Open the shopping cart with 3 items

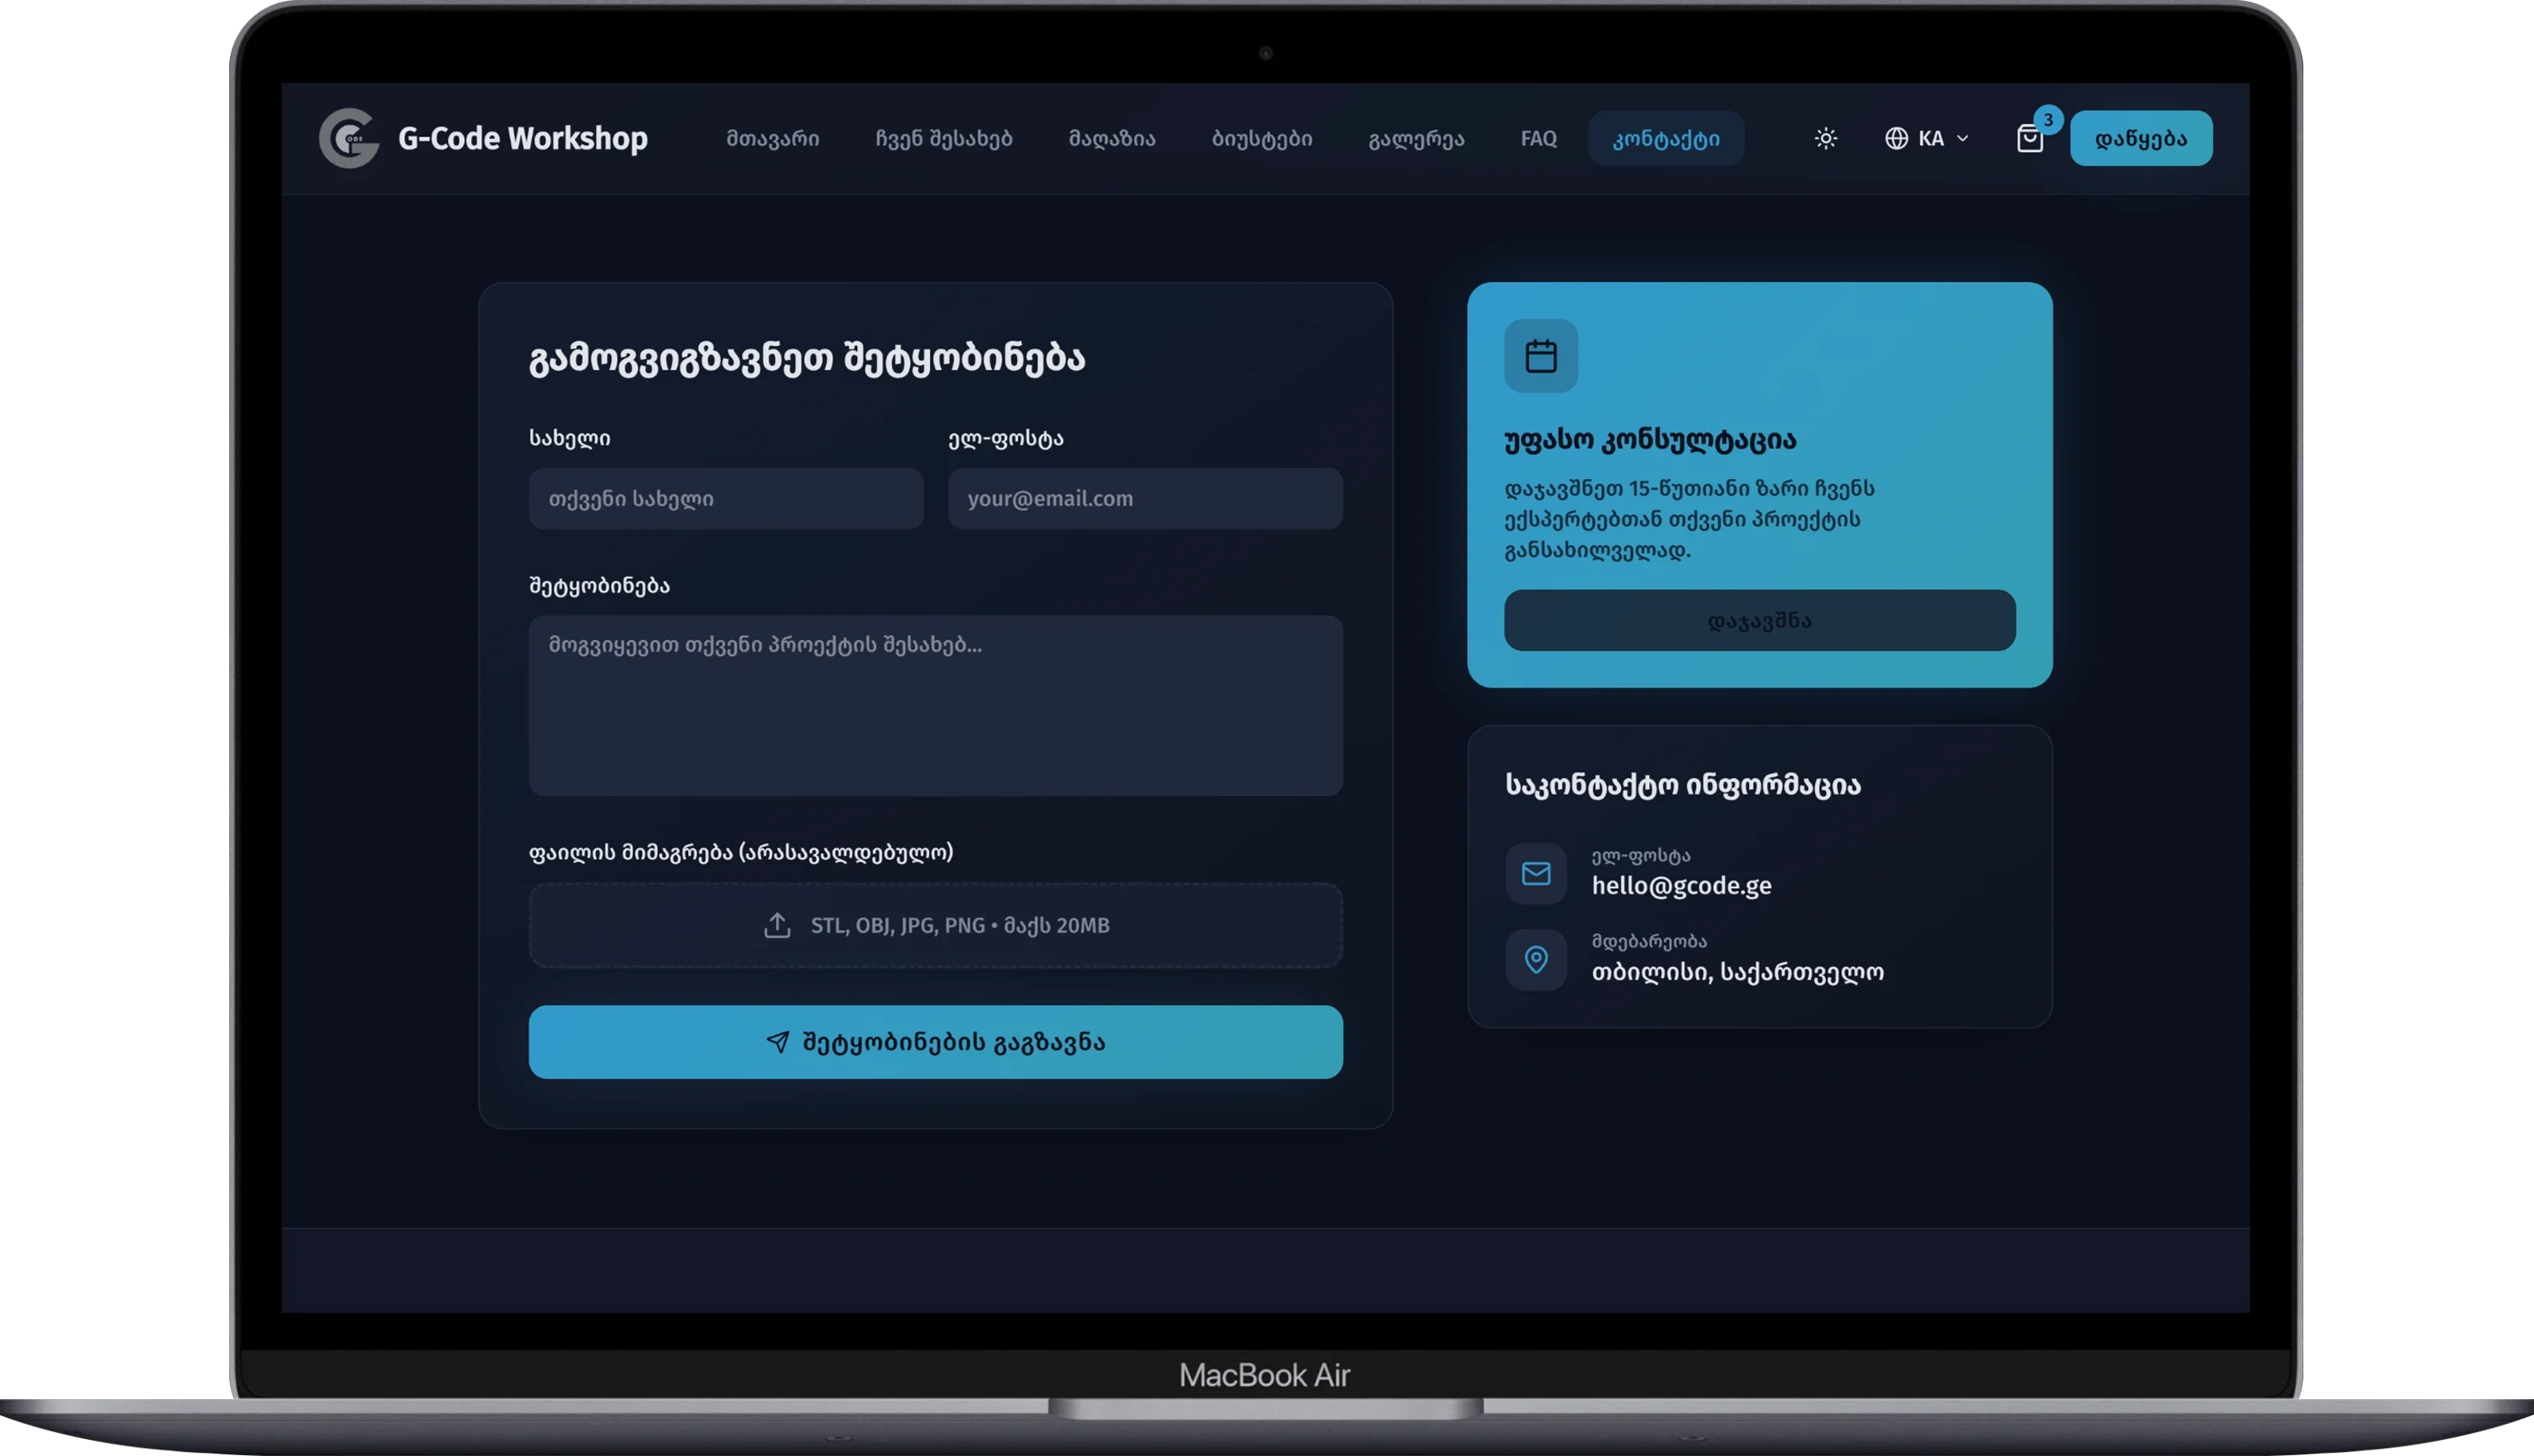tap(2029, 138)
